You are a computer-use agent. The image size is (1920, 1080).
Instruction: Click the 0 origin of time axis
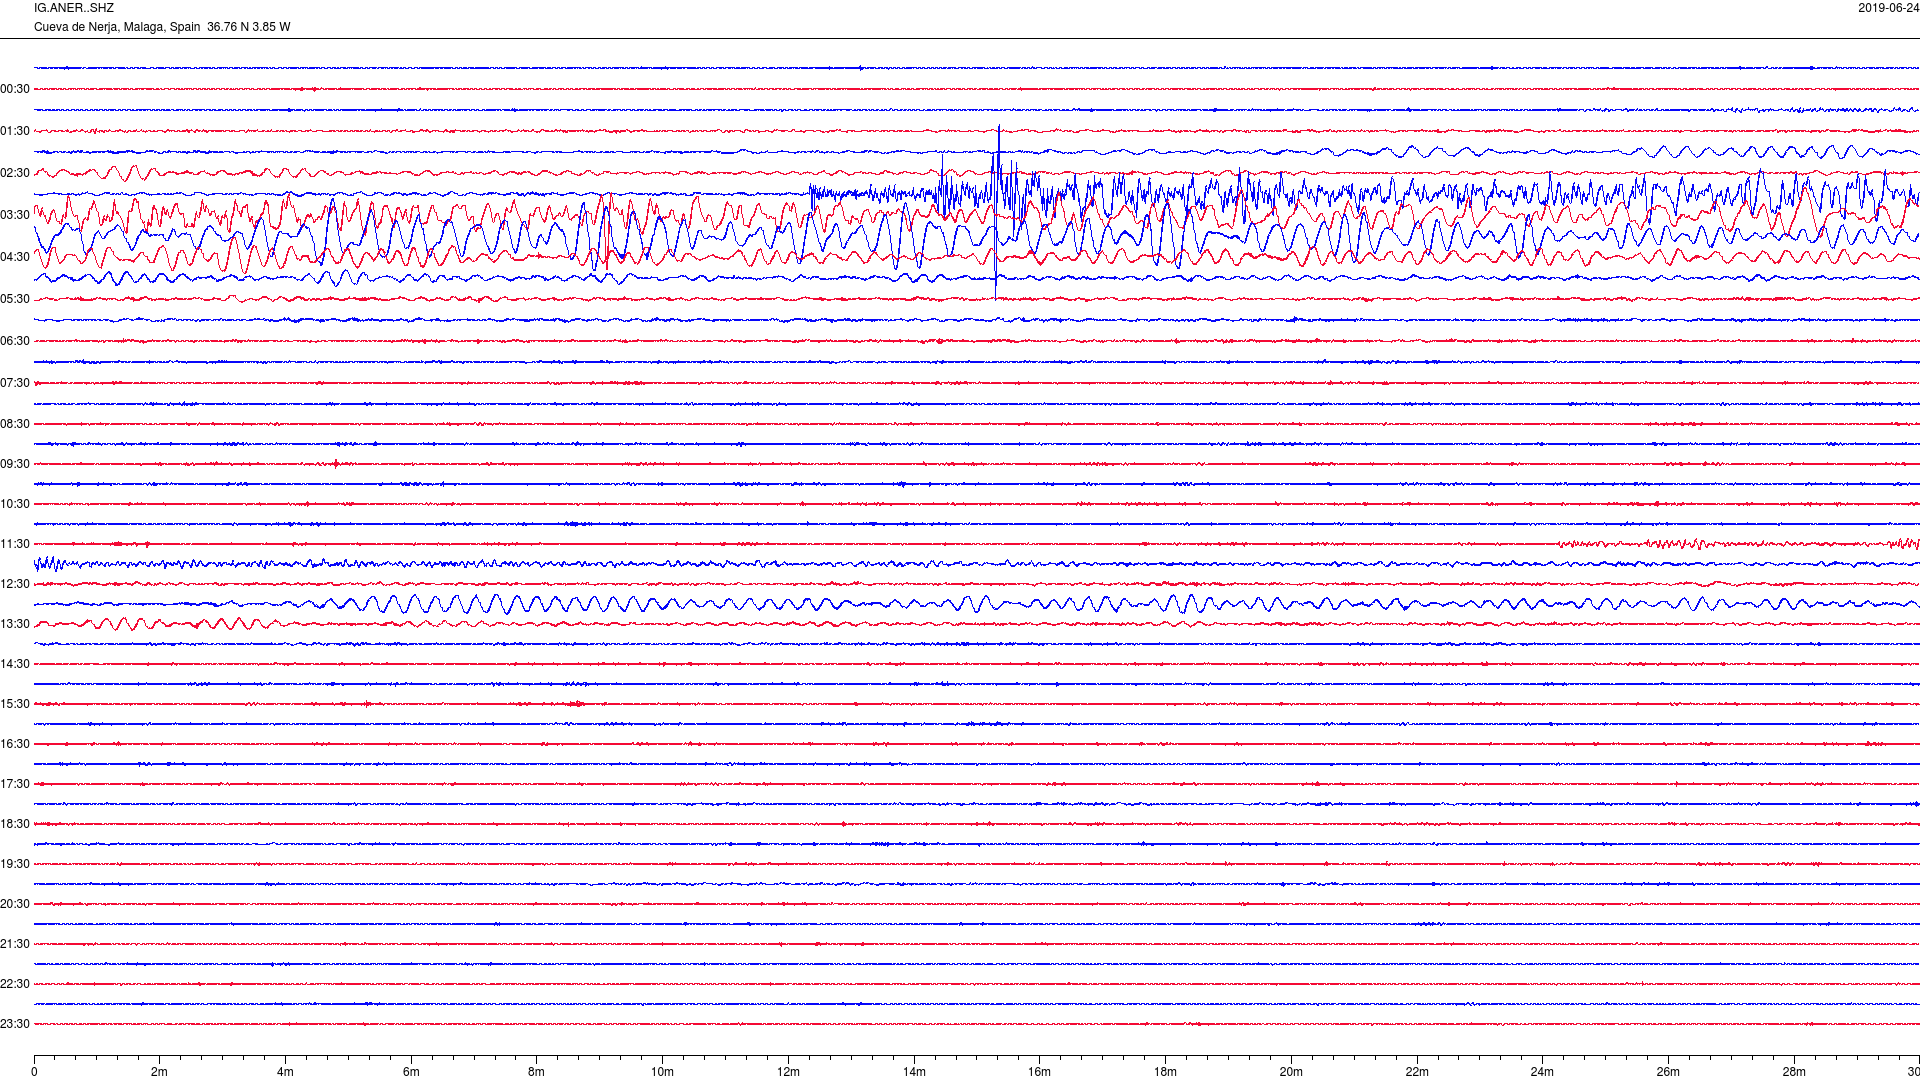pos(34,1072)
